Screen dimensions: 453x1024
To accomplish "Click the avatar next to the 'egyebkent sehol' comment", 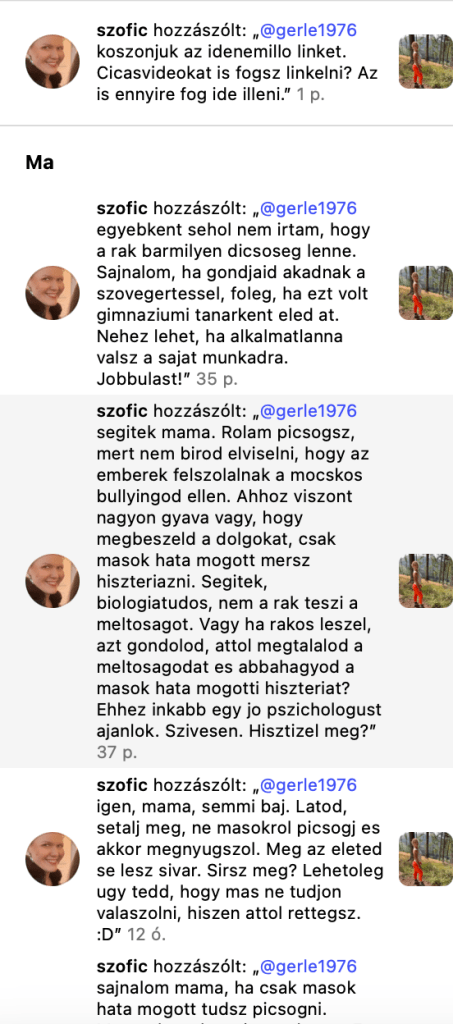I will (52, 293).
